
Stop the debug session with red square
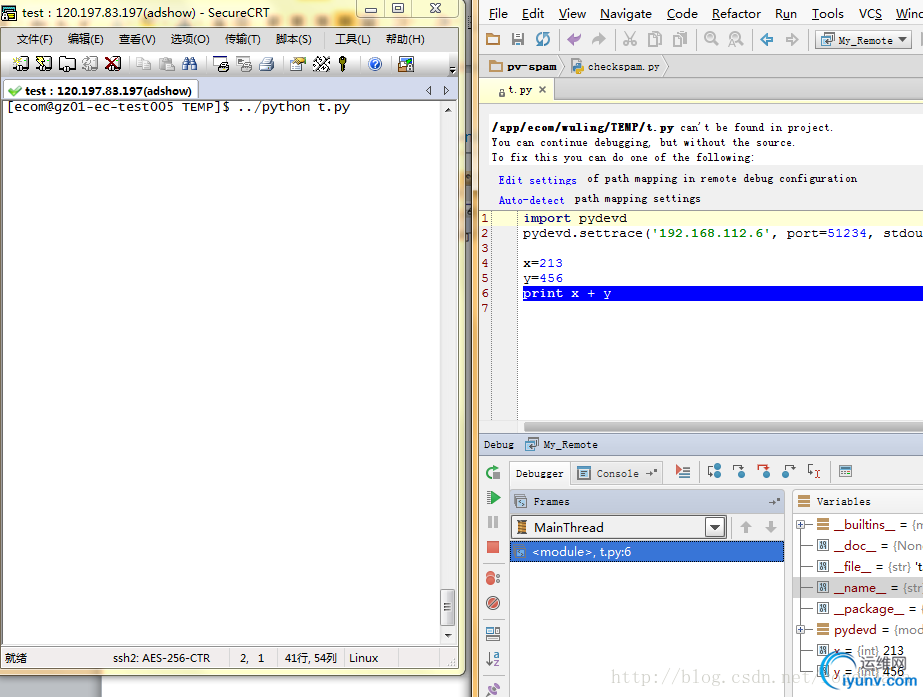(x=493, y=547)
